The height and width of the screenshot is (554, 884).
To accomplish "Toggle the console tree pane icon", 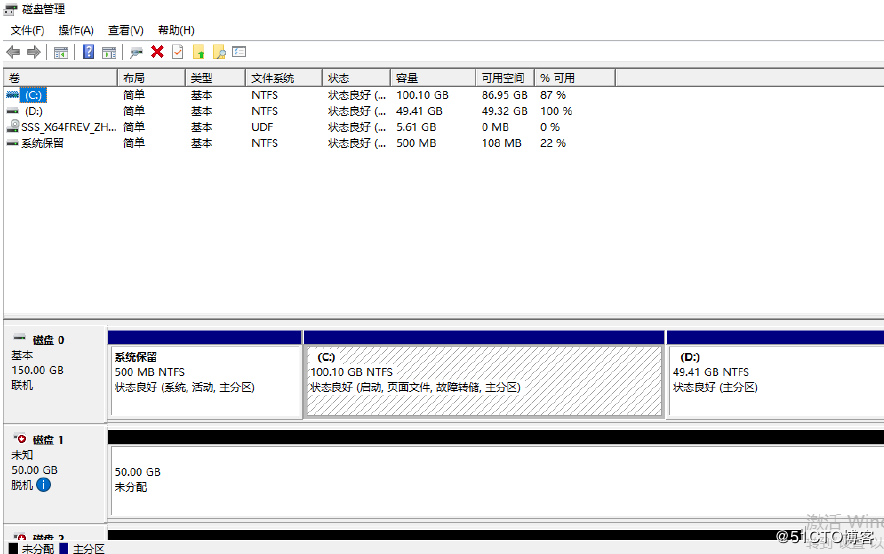I will click(x=60, y=52).
